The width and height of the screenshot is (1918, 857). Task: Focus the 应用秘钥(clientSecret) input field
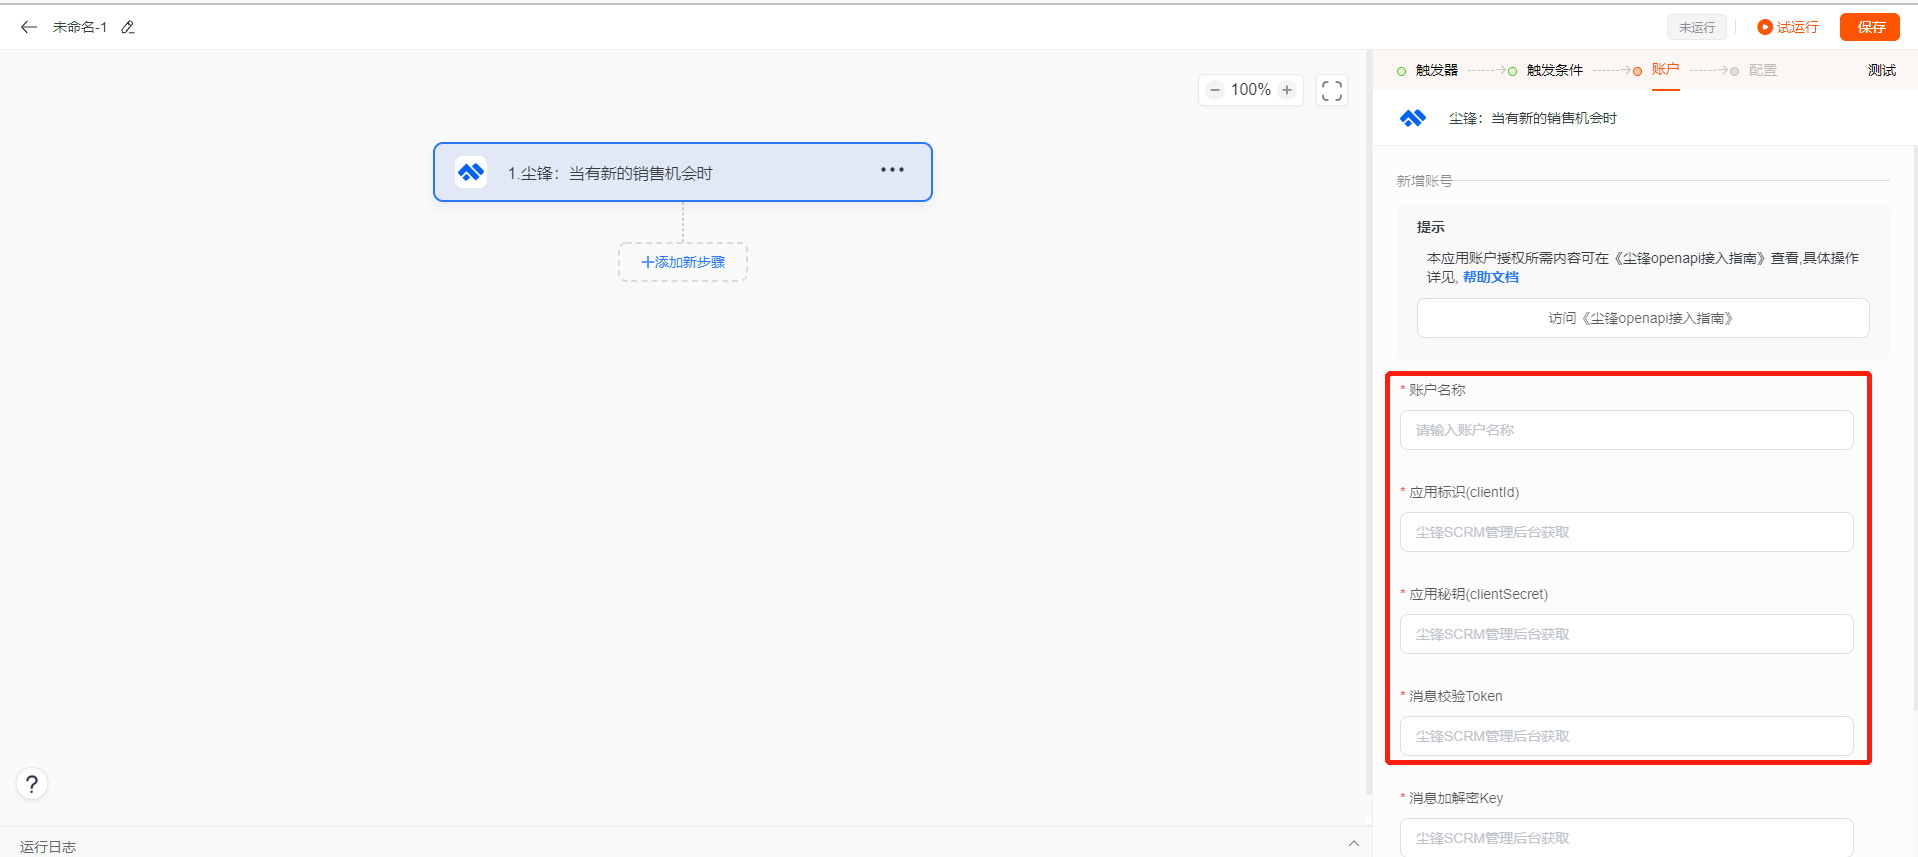(1626, 634)
